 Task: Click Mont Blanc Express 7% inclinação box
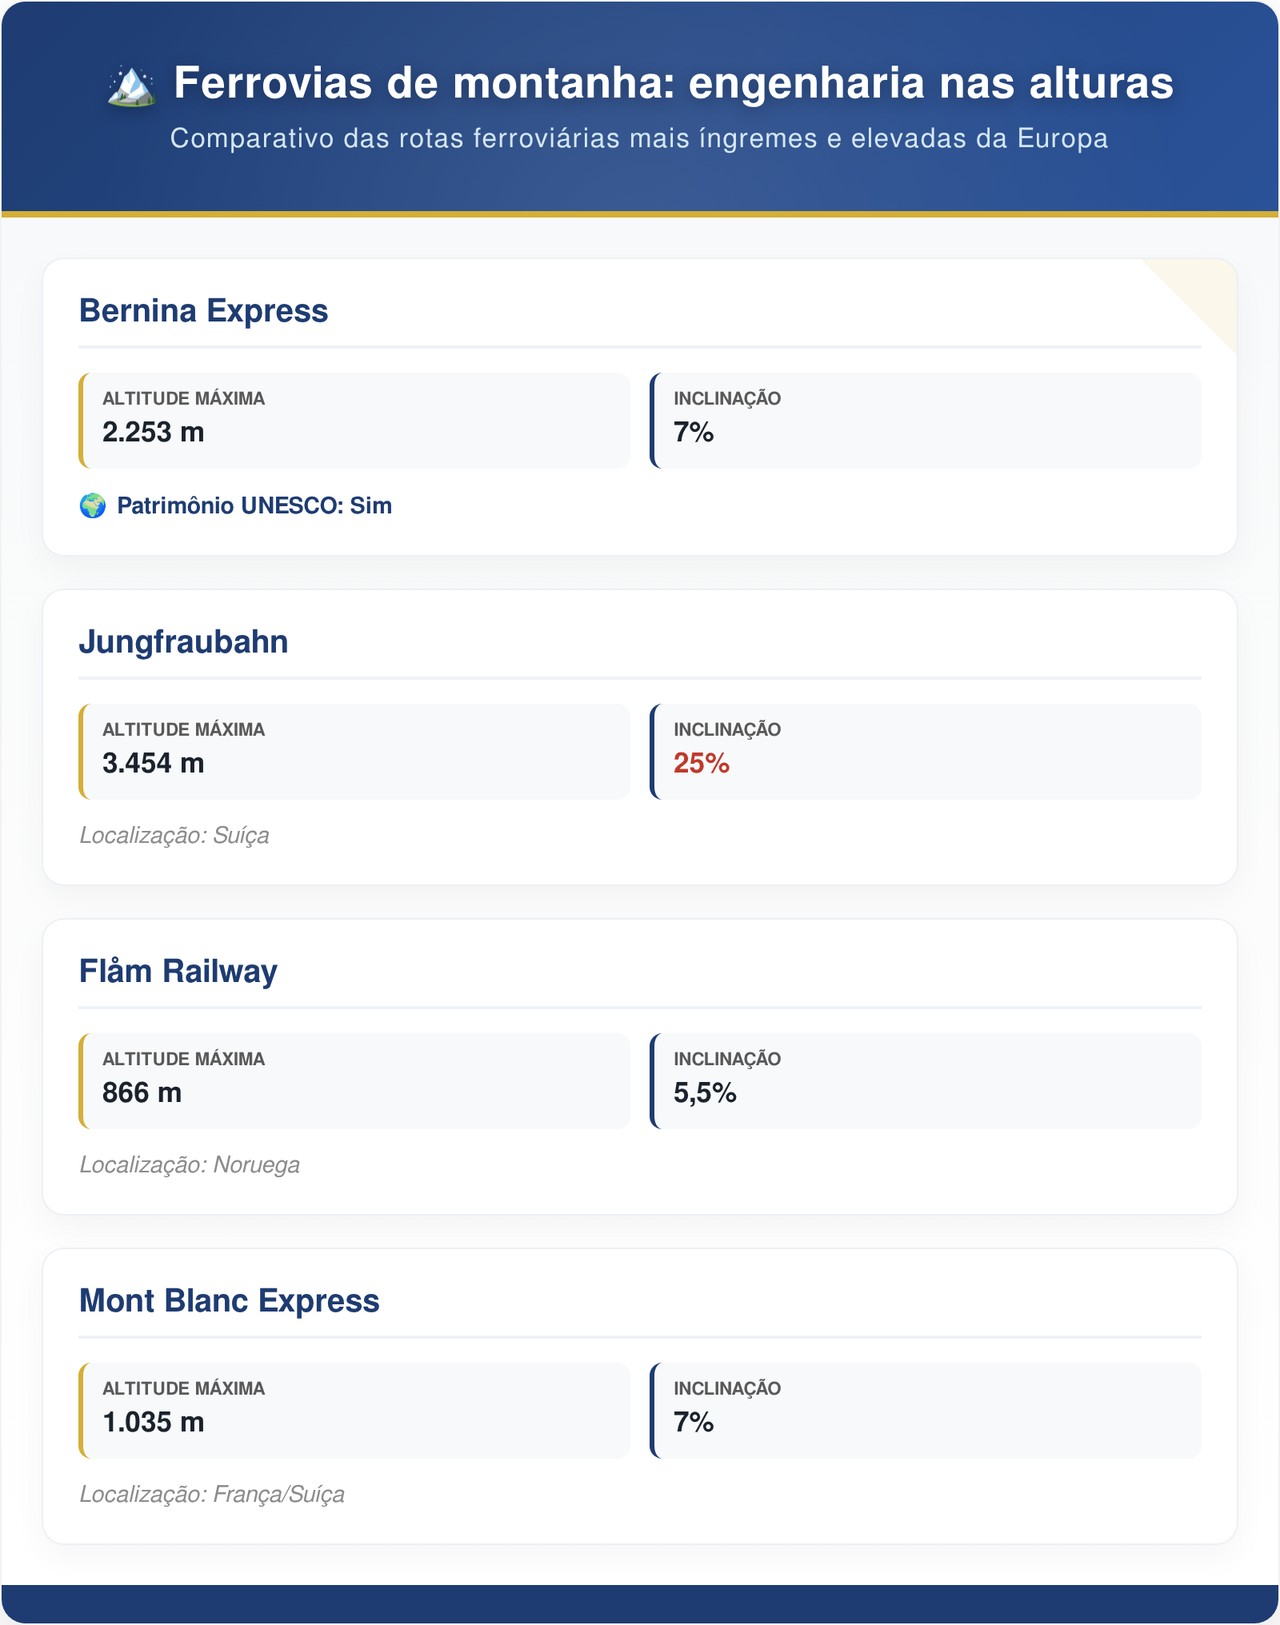click(x=926, y=1410)
